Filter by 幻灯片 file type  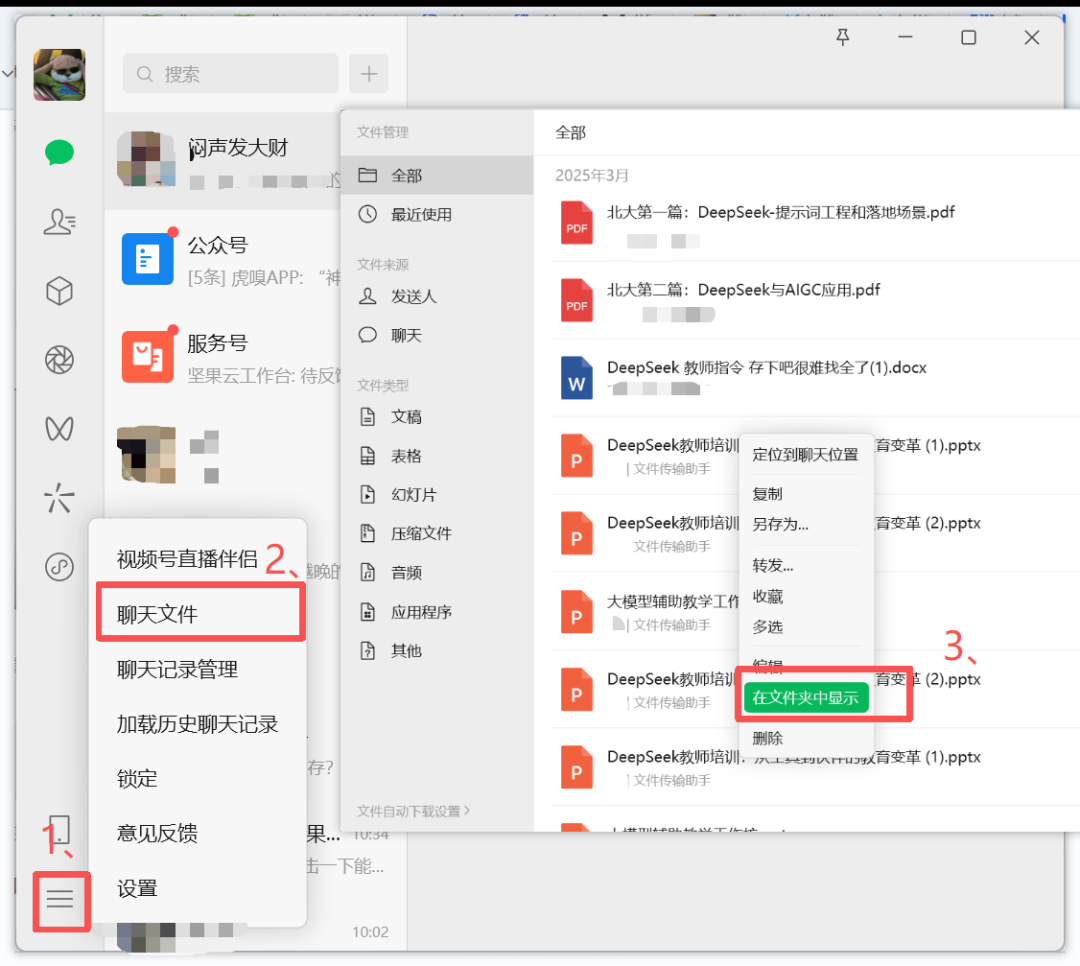[437, 495]
